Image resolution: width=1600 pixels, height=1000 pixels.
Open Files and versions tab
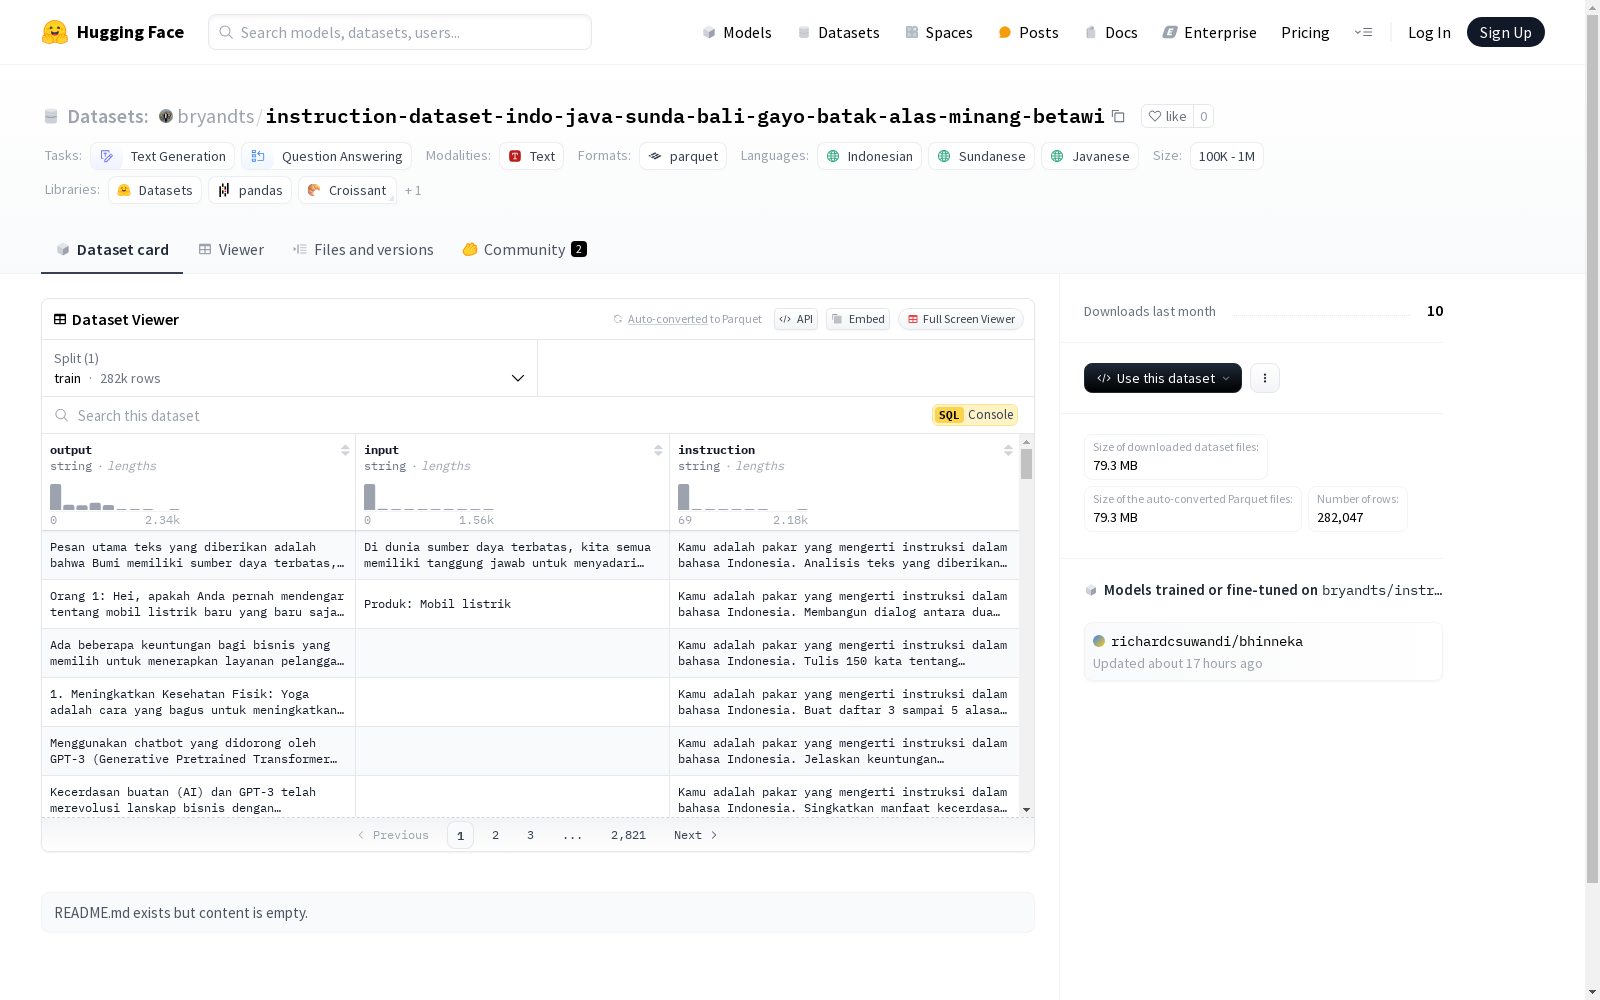pyautogui.click(x=363, y=250)
